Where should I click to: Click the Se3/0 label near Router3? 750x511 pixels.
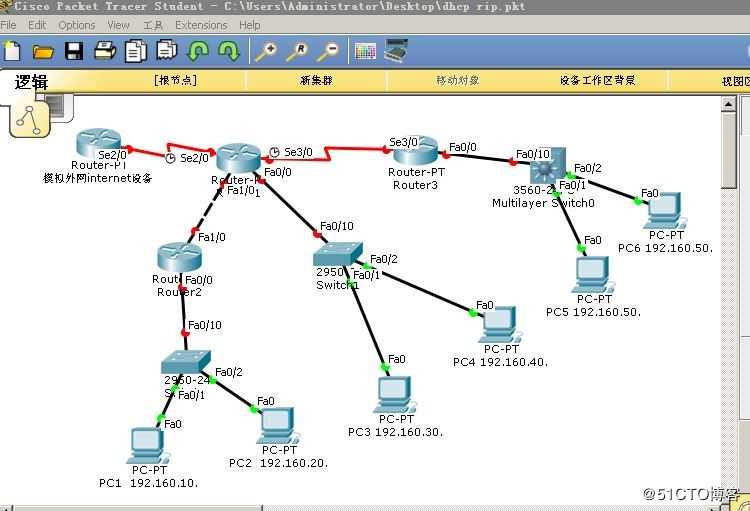403,142
